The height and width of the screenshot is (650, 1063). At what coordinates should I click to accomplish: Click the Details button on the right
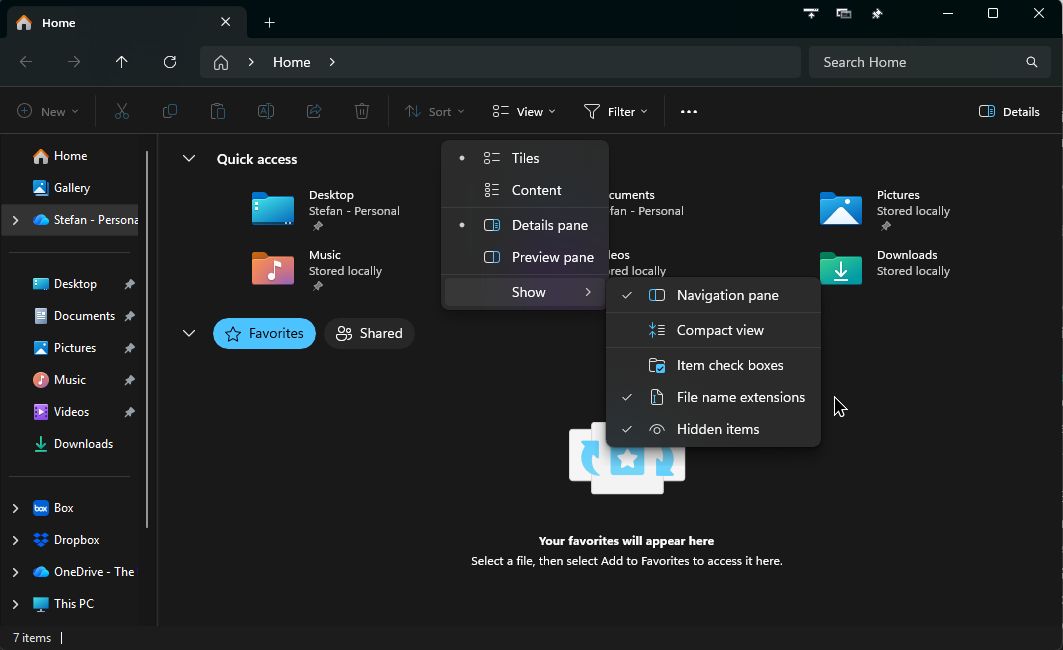tap(1009, 112)
